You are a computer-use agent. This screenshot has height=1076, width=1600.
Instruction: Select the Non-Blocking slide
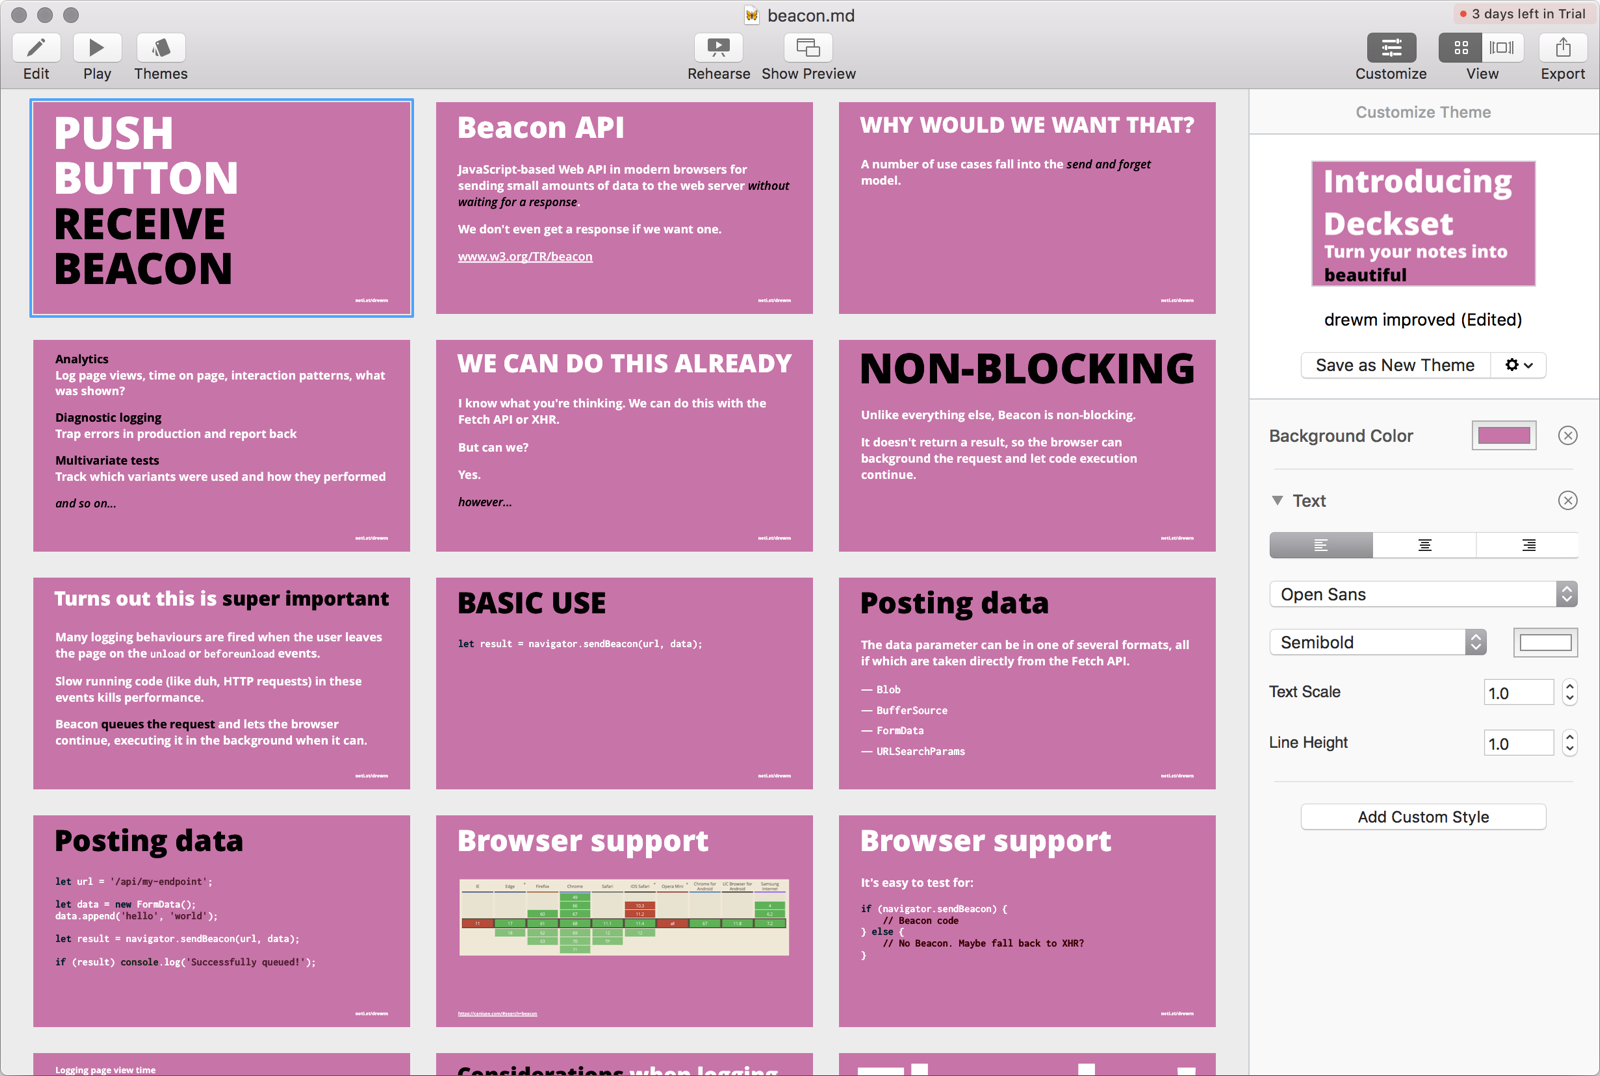coord(1027,446)
